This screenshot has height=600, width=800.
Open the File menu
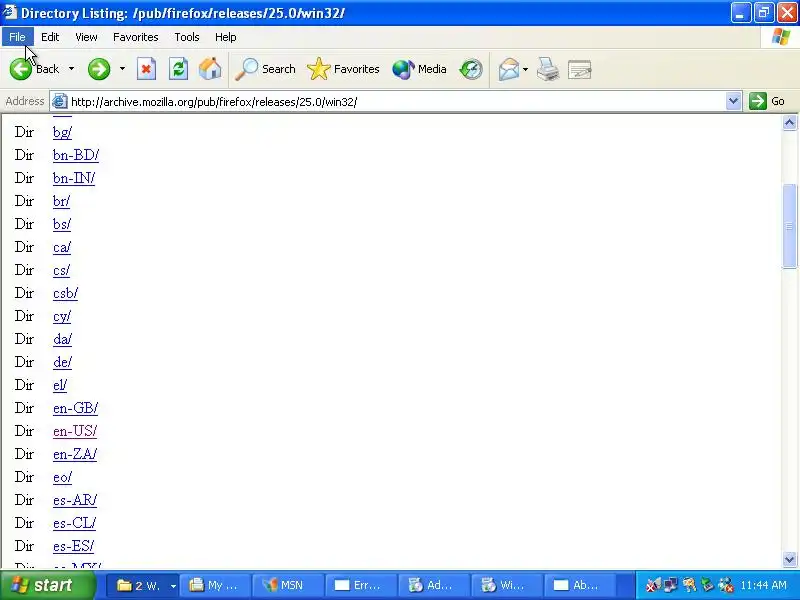pyautogui.click(x=17, y=37)
